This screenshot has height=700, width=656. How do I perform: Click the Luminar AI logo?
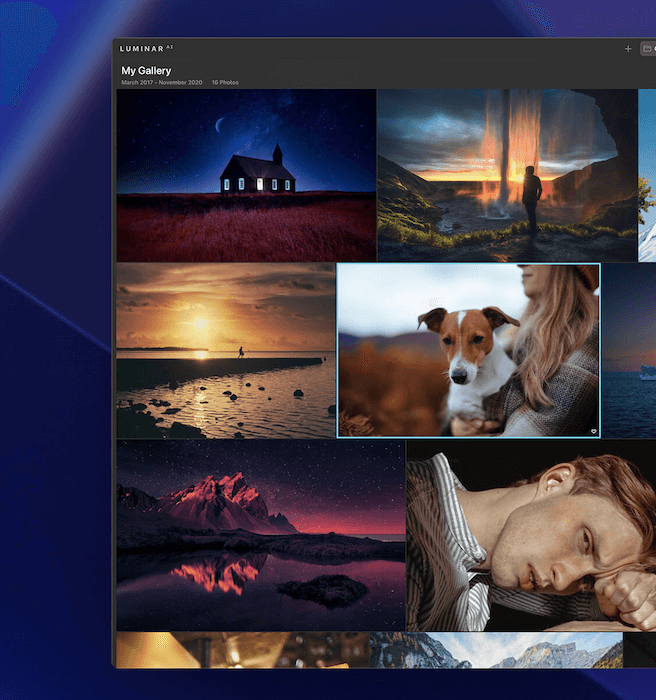146,48
